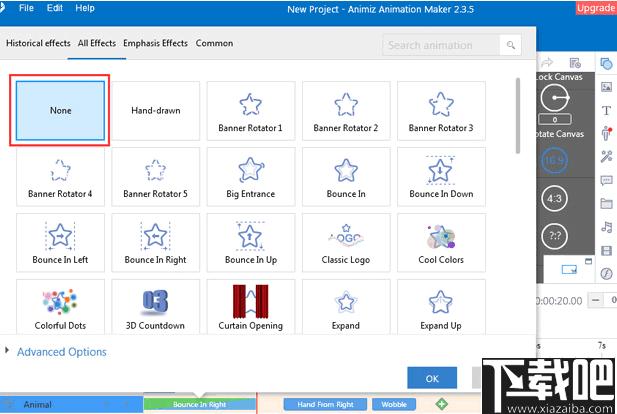Click the Search animation input field
617x414 pixels.
point(441,45)
